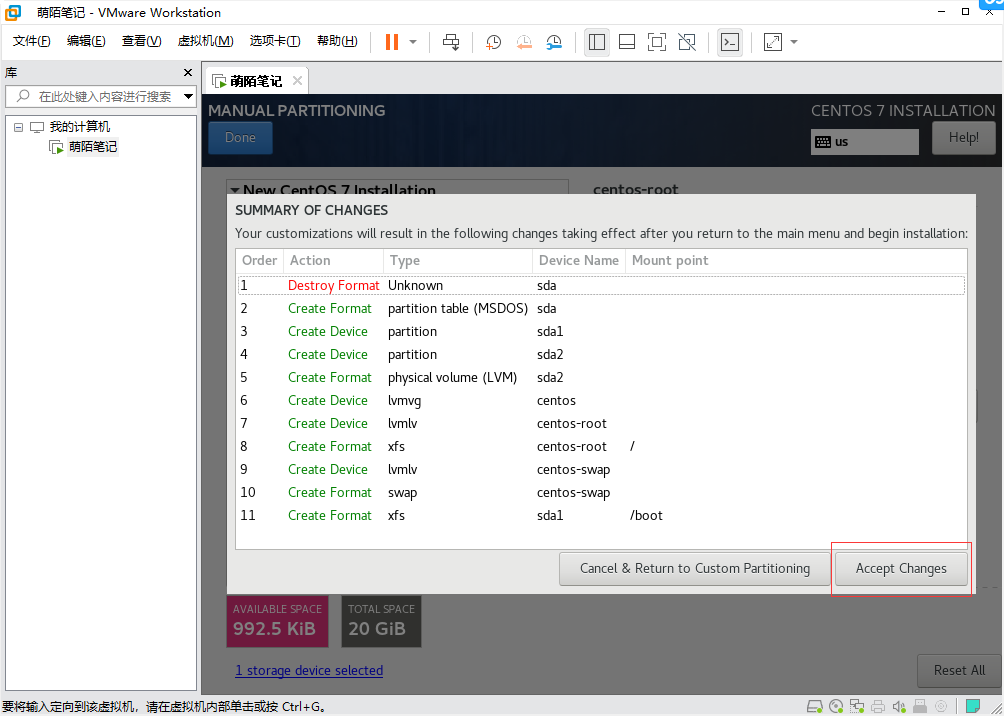Open the 查看(V) menu
Screen dimensions: 1004x716
[142, 41]
